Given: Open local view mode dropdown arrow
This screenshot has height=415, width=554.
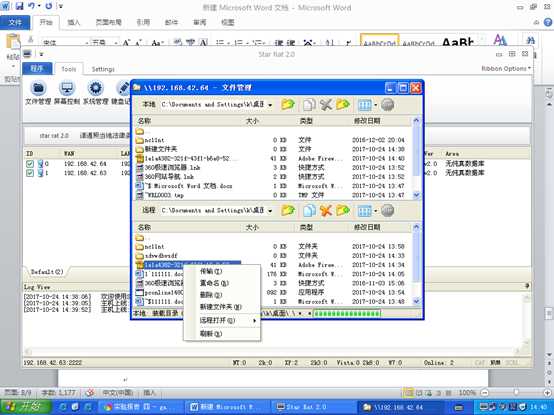Looking at the screenshot, I should pyautogui.click(x=375, y=105).
